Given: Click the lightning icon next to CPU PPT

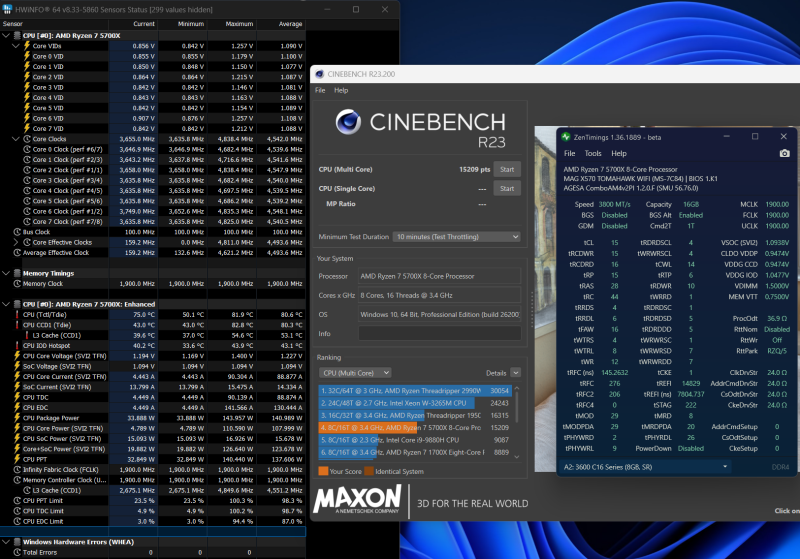Looking at the screenshot, I should [17, 459].
